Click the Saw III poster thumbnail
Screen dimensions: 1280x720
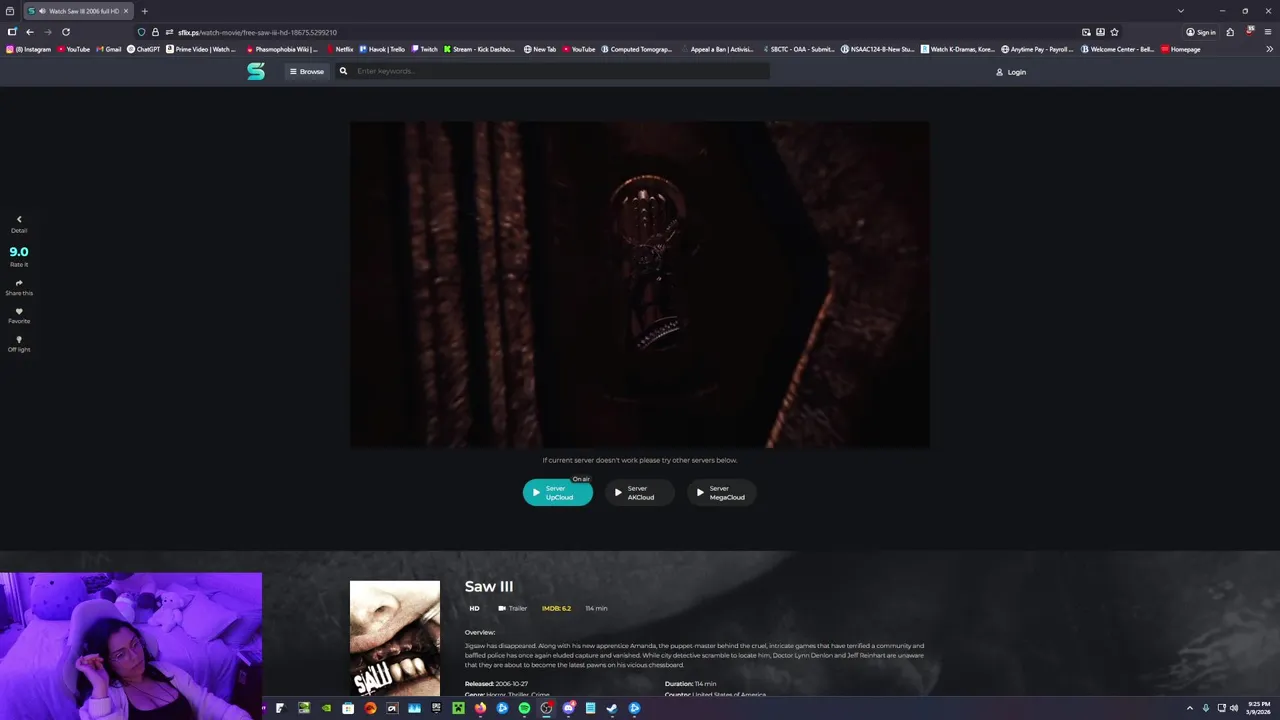395,638
